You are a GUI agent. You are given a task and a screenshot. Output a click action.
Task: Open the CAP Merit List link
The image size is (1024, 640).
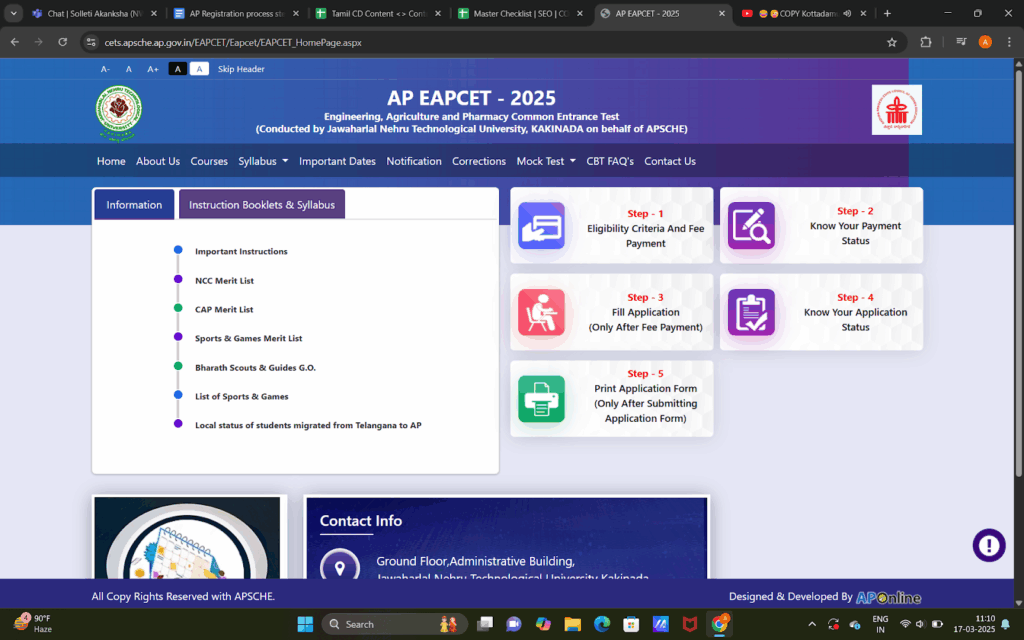224,310
